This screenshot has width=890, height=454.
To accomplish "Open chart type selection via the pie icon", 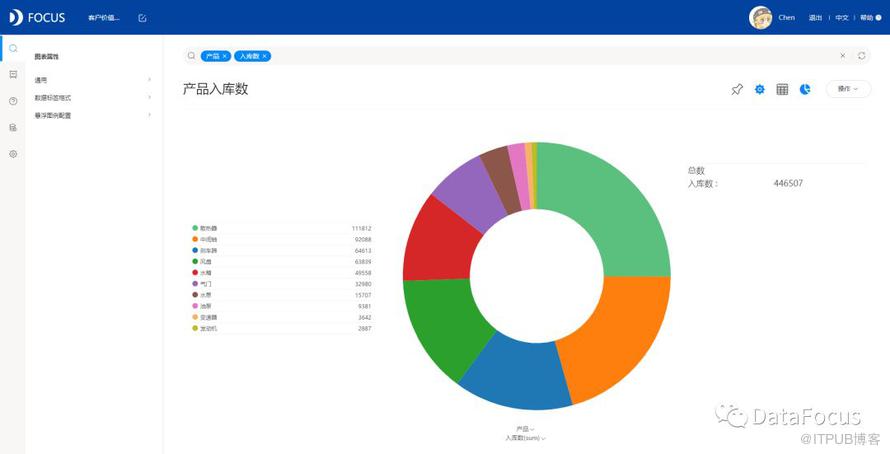I will (x=805, y=89).
